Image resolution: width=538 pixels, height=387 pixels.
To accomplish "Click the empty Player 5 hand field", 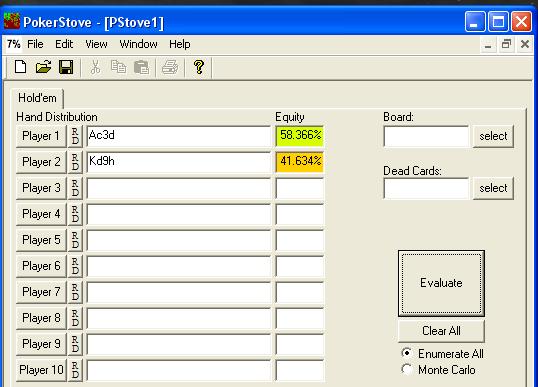I will pos(178,240).
